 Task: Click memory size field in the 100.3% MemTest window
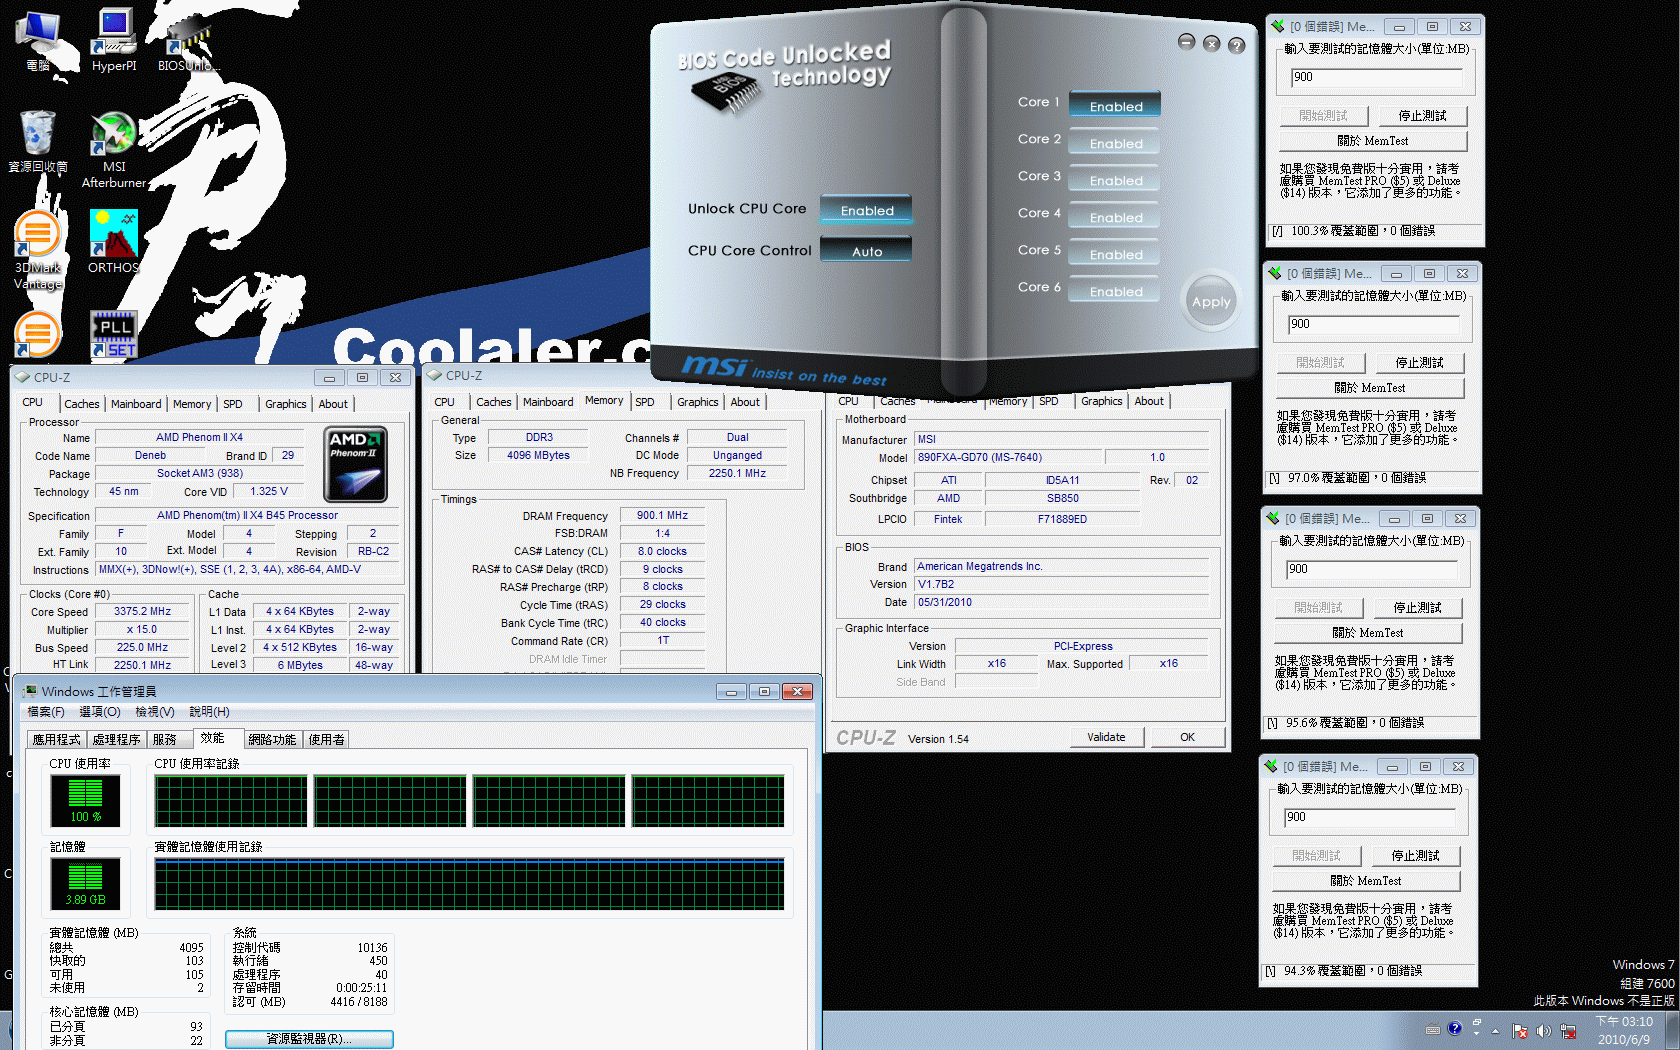tap(1376, 77)
